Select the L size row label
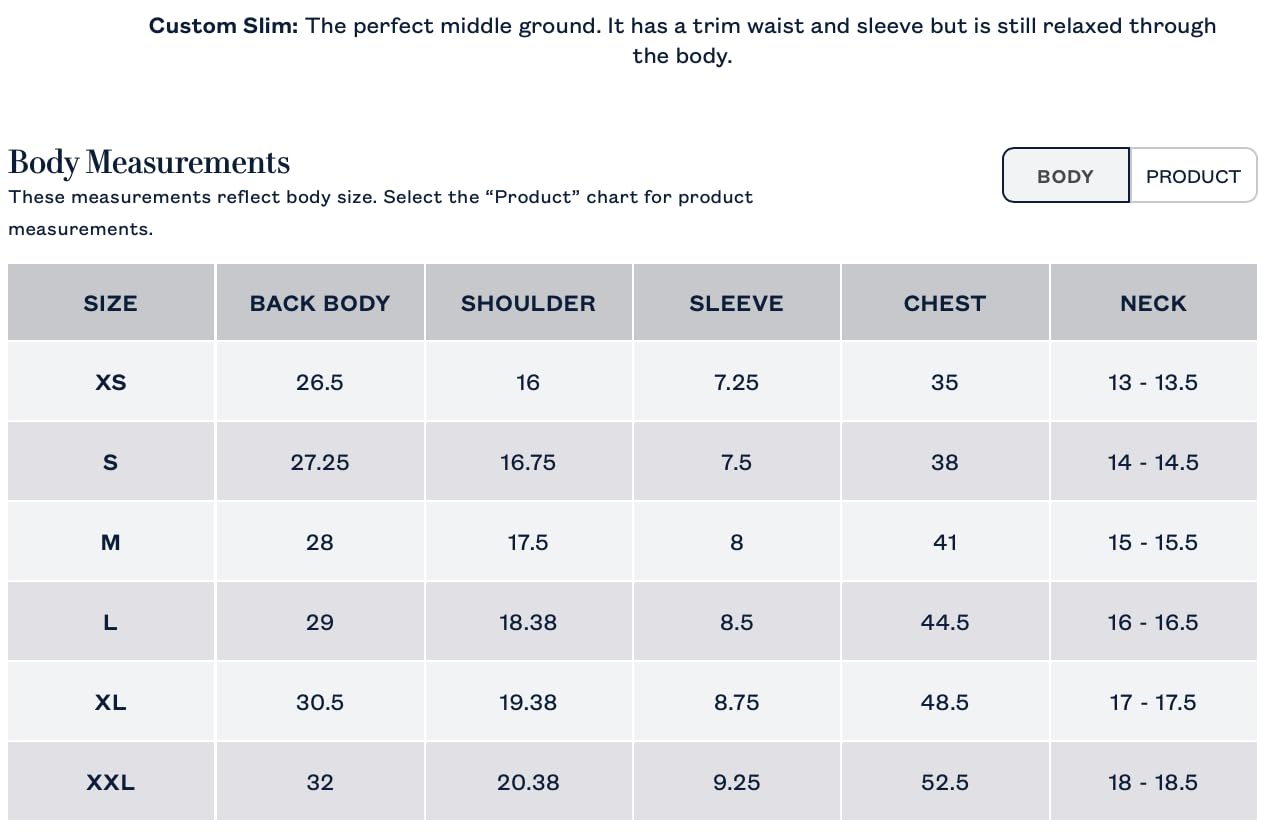1272x836 pixels. (x=110, y=622)
